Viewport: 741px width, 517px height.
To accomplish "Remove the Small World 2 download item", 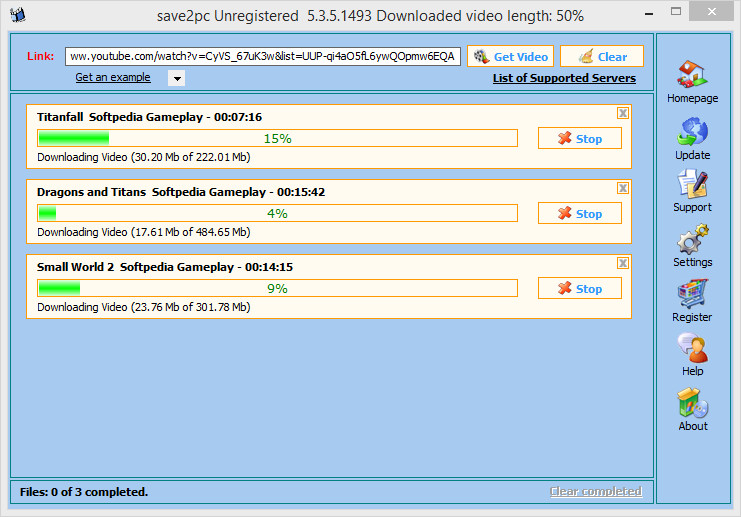I will (623, 263).
